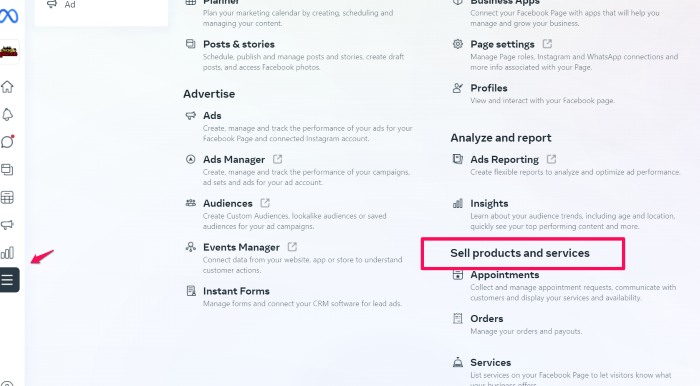Open Insights under Analyze and report
The height and width of the screenshot is (386, 700).
[489, 203]
